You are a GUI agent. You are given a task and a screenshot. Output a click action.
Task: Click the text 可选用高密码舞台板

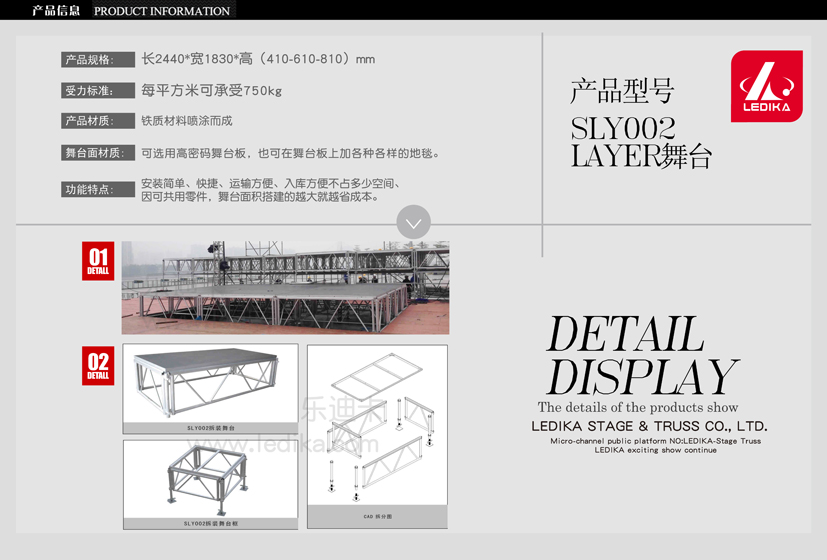click(194, 153)
